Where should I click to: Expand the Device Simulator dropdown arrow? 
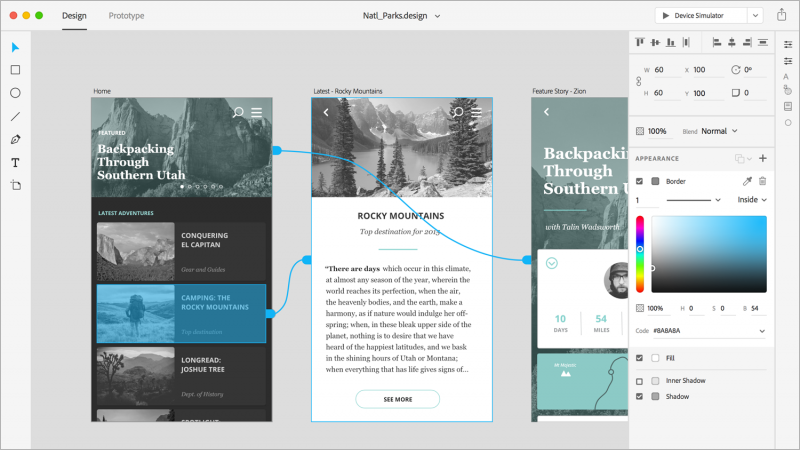pos(755,15)
